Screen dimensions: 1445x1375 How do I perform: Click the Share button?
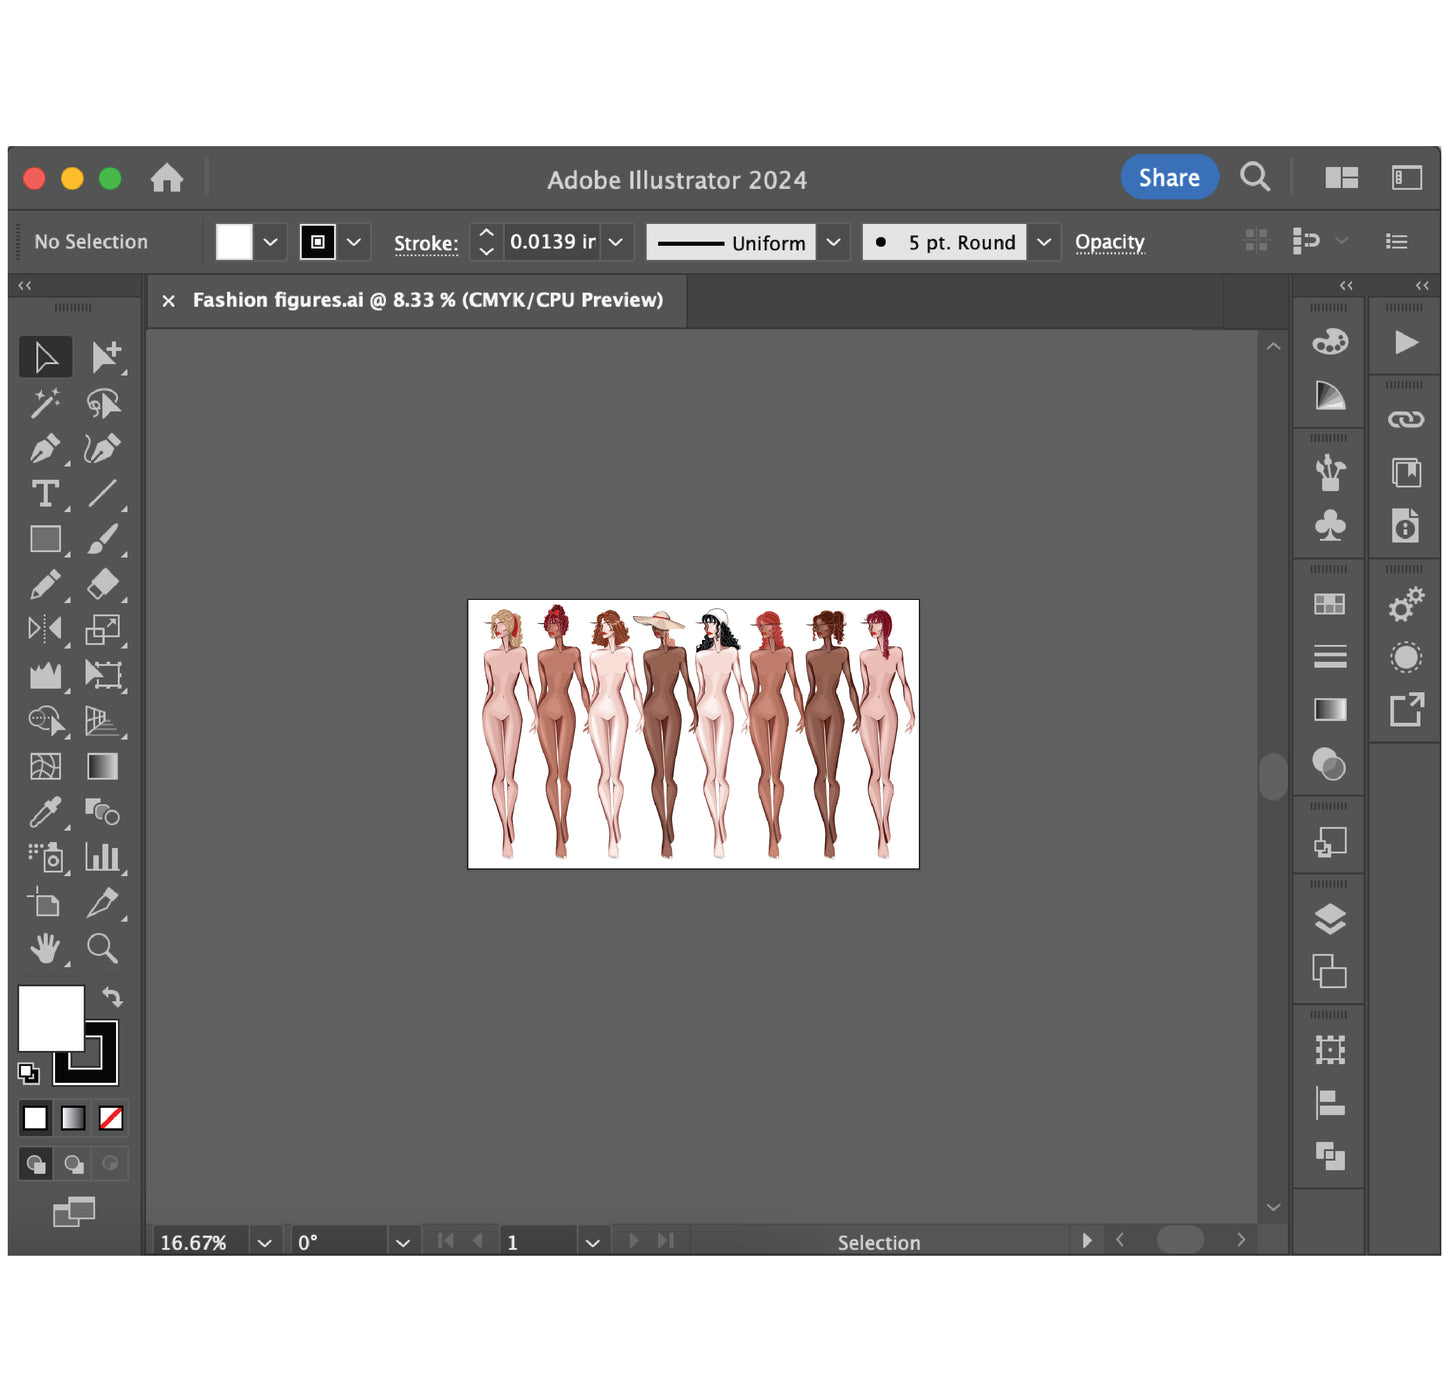1169,178
